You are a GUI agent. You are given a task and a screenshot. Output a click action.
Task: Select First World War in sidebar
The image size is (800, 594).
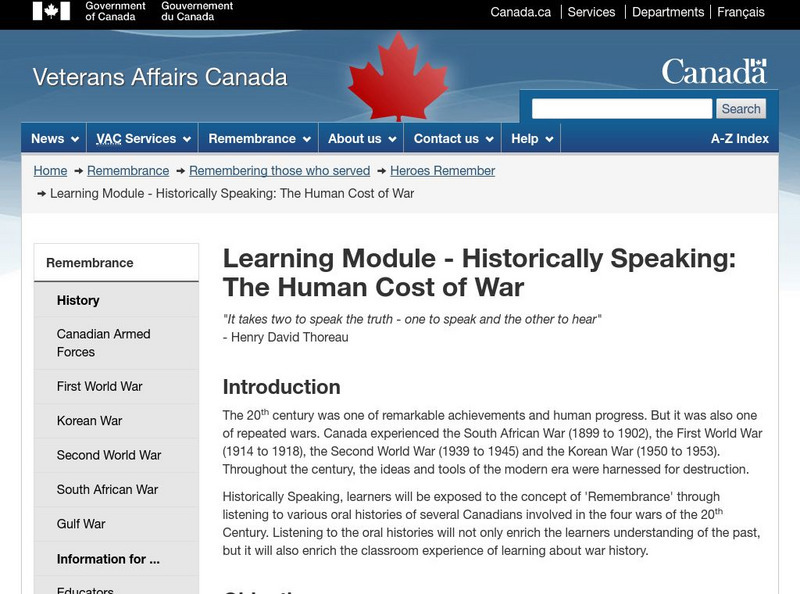[100, 386]
